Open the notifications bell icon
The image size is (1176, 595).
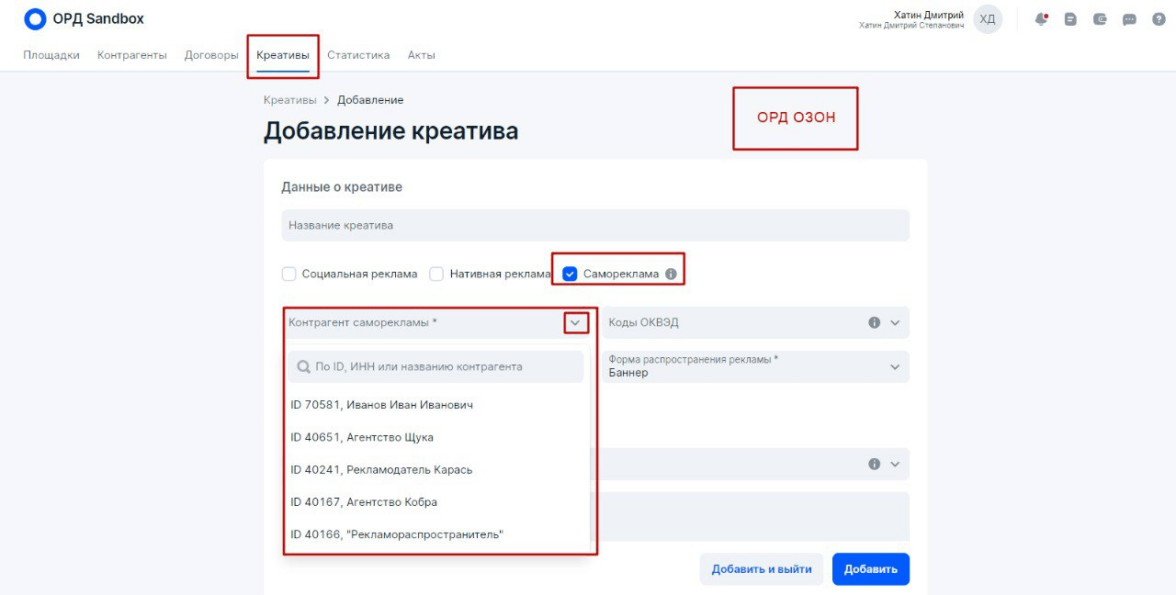[x=1041, y=20]
